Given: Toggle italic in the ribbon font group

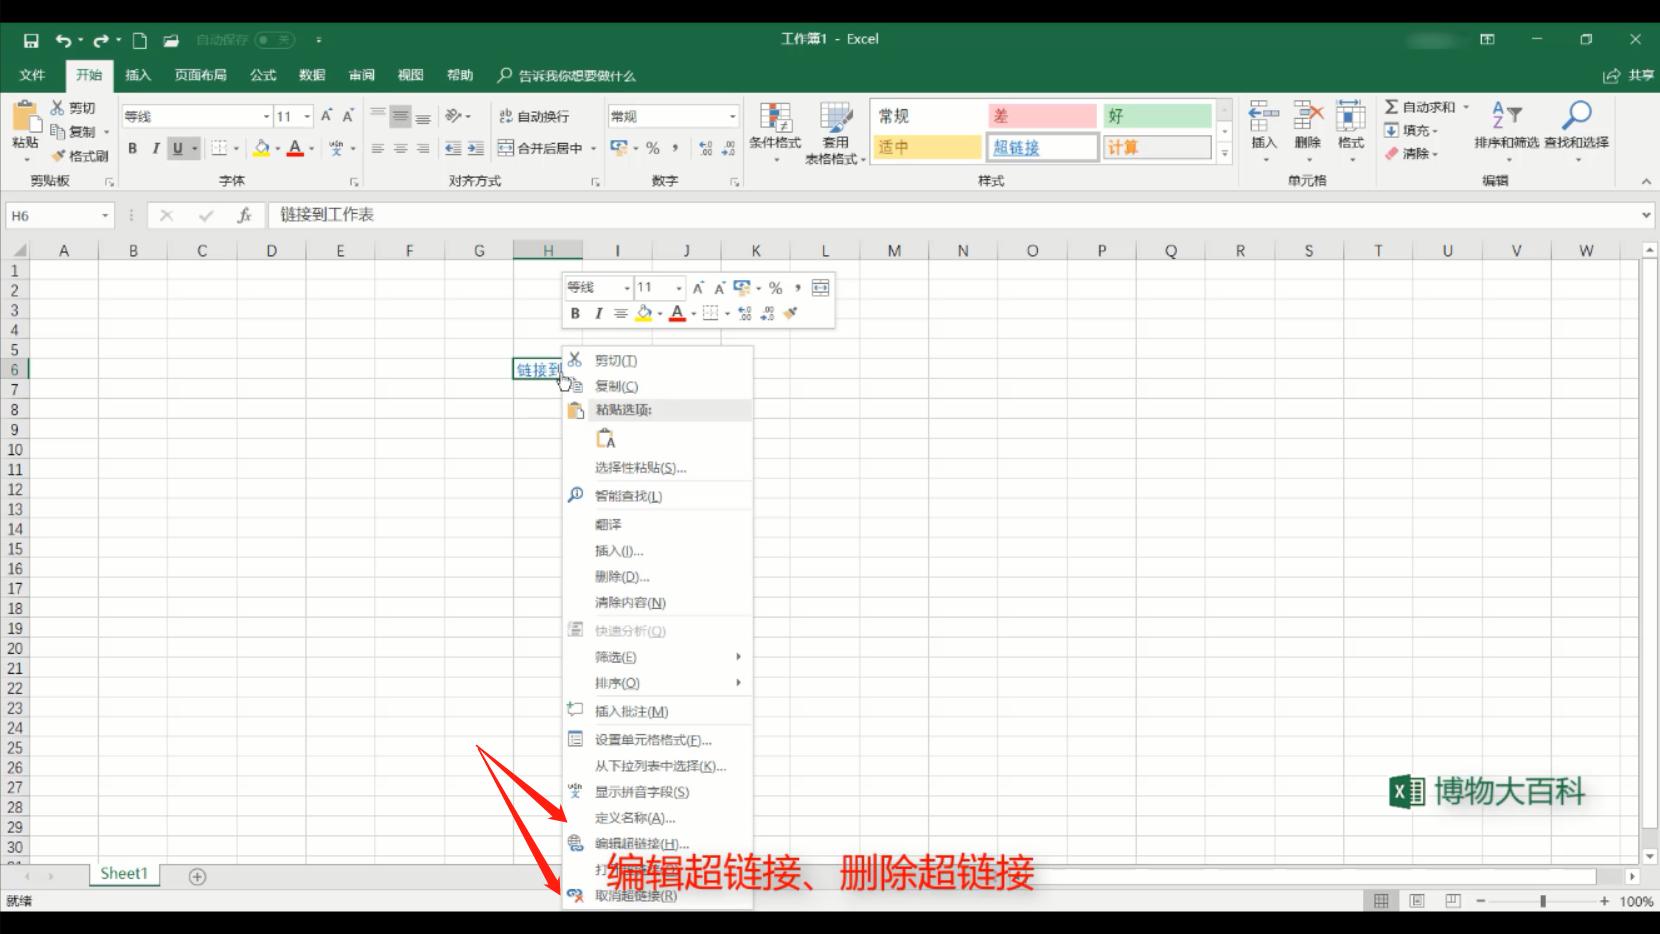Looking at the screenshot, I should (155, 148).
